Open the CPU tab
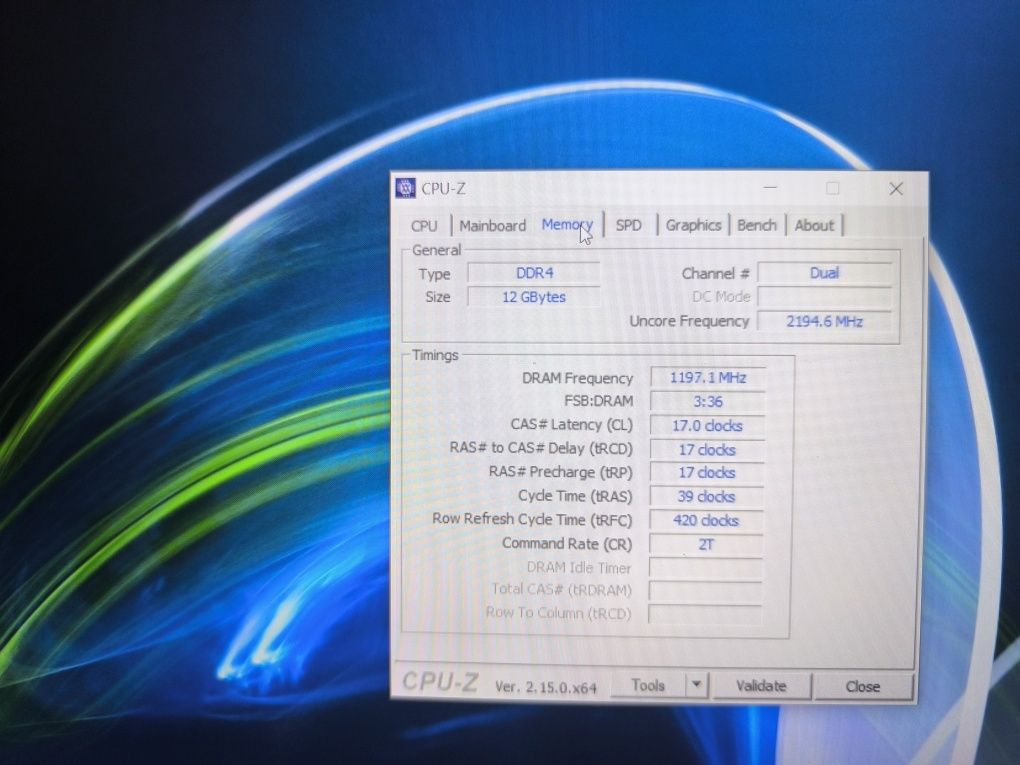 (x=424, y=226)
